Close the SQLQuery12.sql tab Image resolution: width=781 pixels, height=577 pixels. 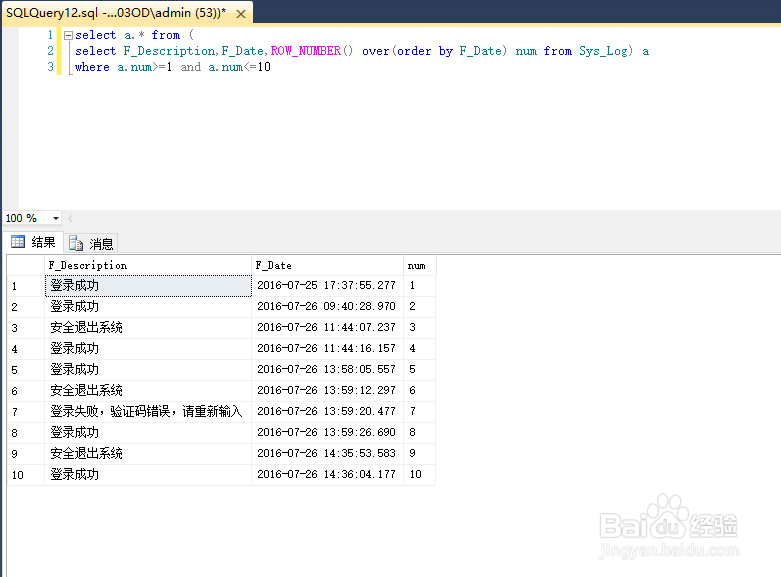pos(241,14)
